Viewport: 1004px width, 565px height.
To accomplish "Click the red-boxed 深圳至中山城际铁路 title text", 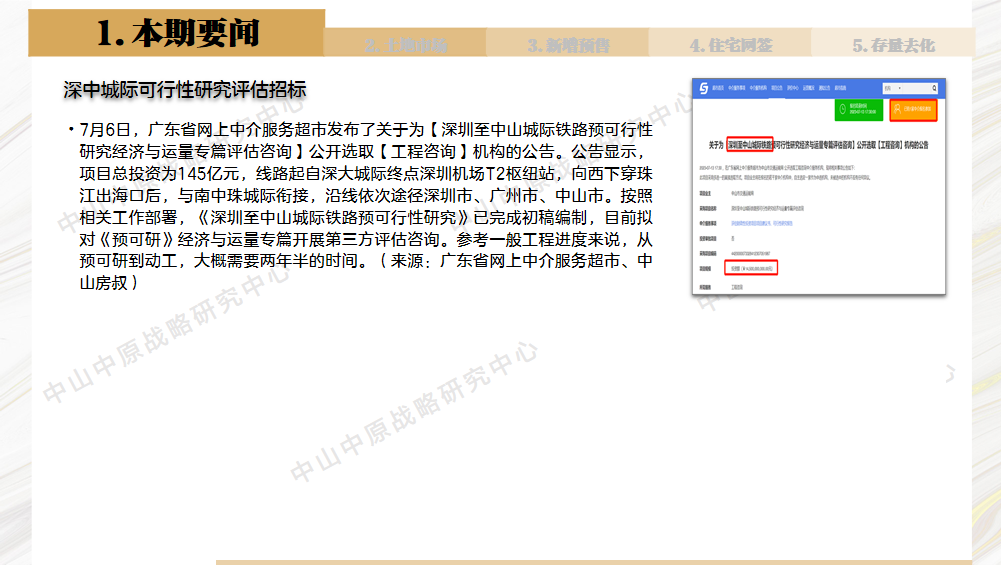I will (750, 144).
